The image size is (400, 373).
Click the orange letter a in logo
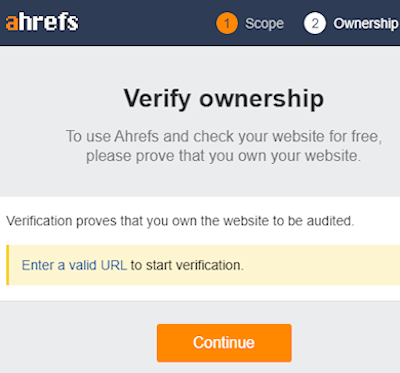pos(11,24)
